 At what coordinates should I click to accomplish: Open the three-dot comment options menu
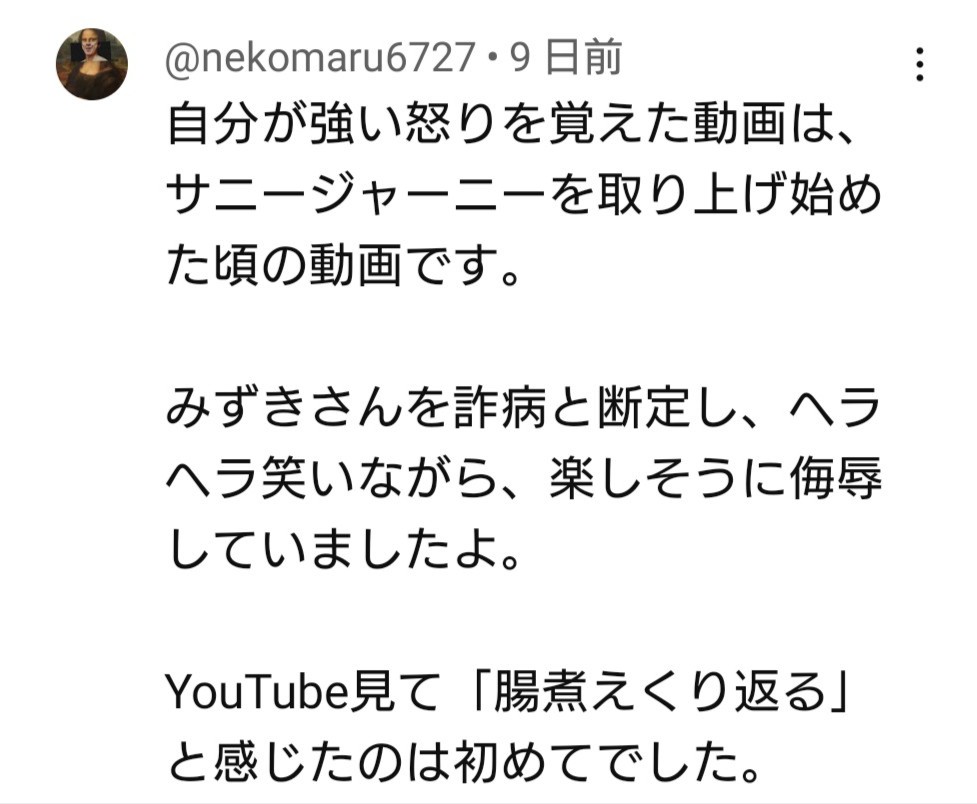920,64
